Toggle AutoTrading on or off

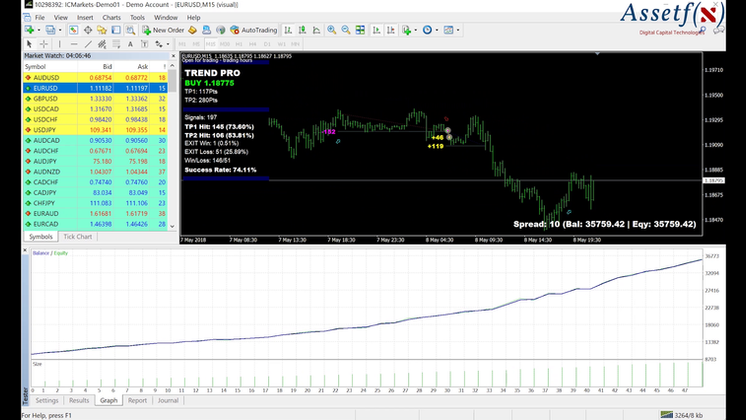[254, 30]
